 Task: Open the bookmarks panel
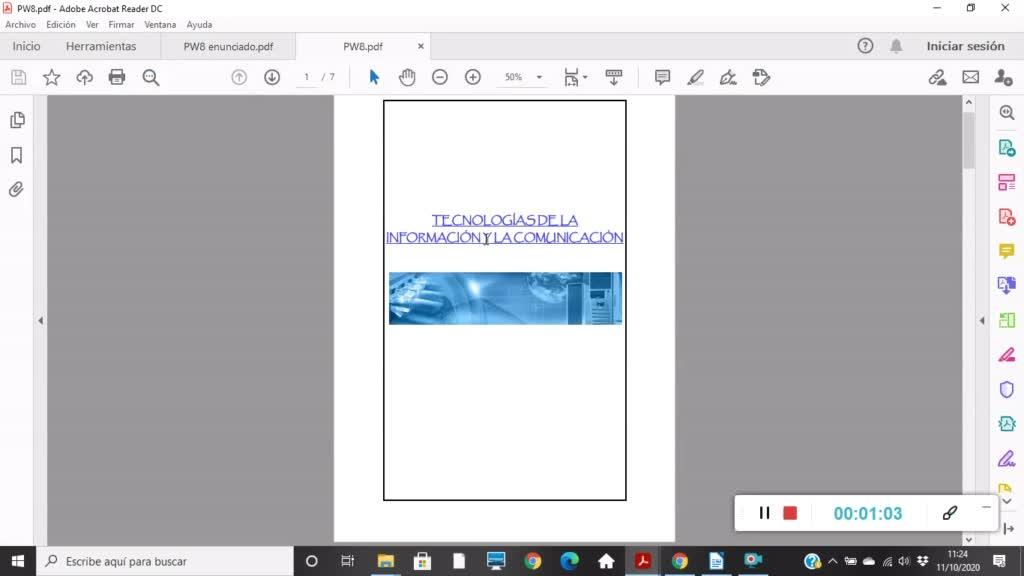(x=17, y=155)
